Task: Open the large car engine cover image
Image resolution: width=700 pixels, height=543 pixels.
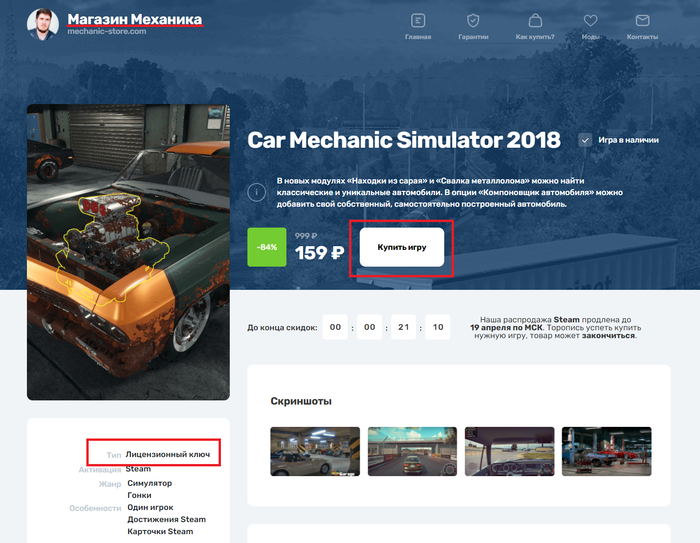Action: (128, 252)
